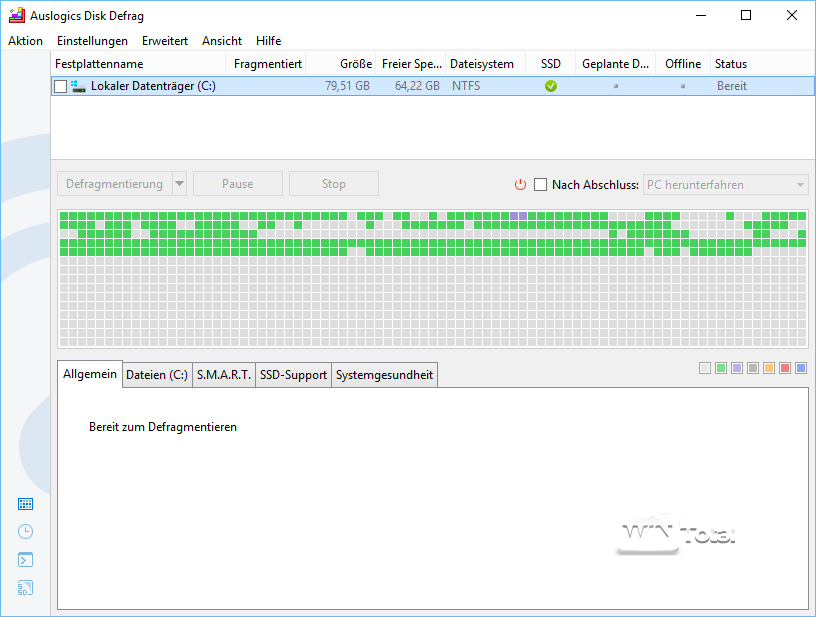816x617 pixels.
Task: Open the SSD tools sidebar icon
Action: pyautogui.click(x=26, y=588)
